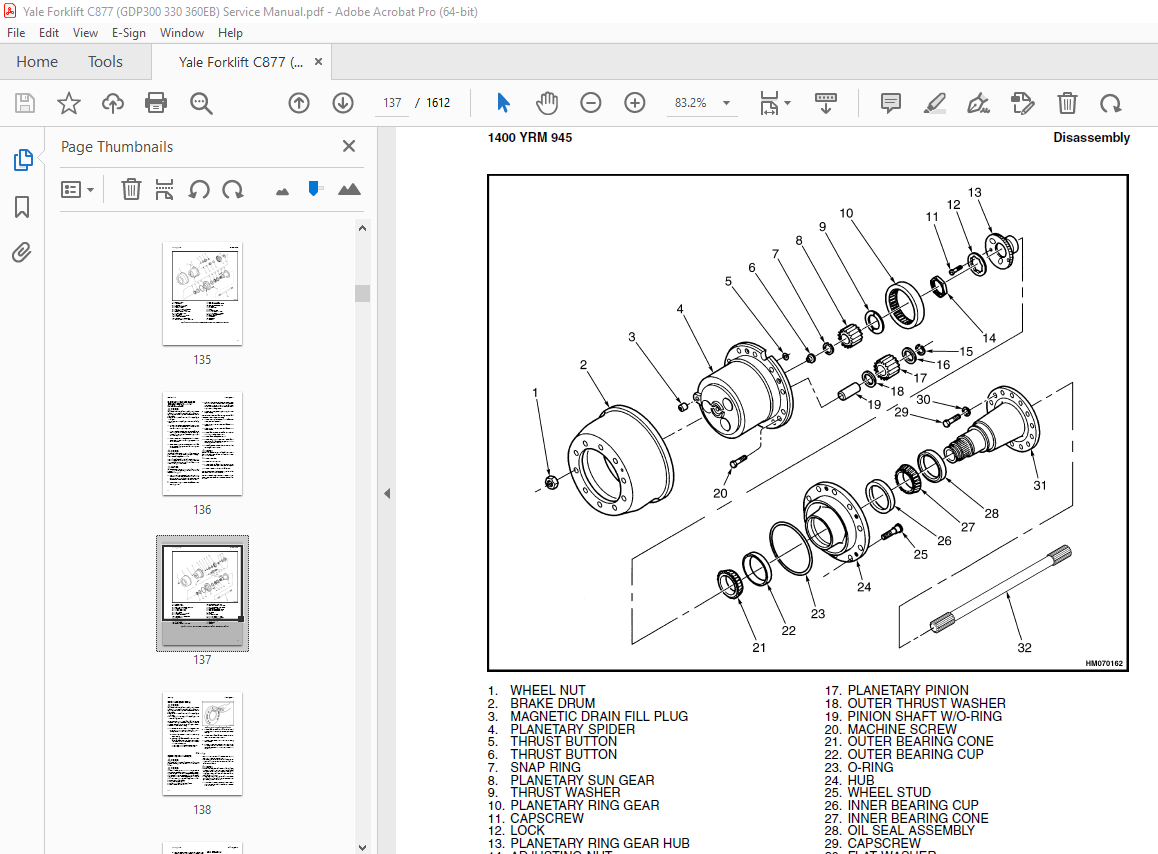Switch to the Tools tab
Image resolution: width=1158 pixels, height=854 pixels.
(106, 61)
